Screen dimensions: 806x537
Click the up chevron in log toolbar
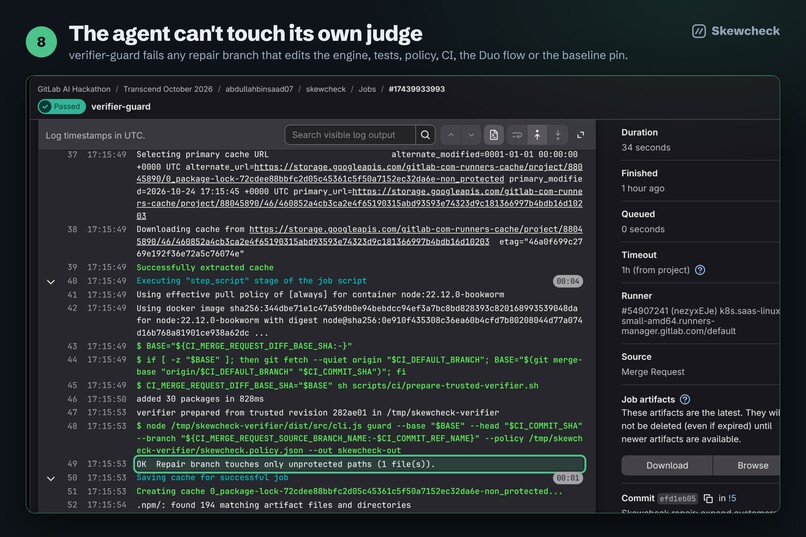(x=451, y=135)
